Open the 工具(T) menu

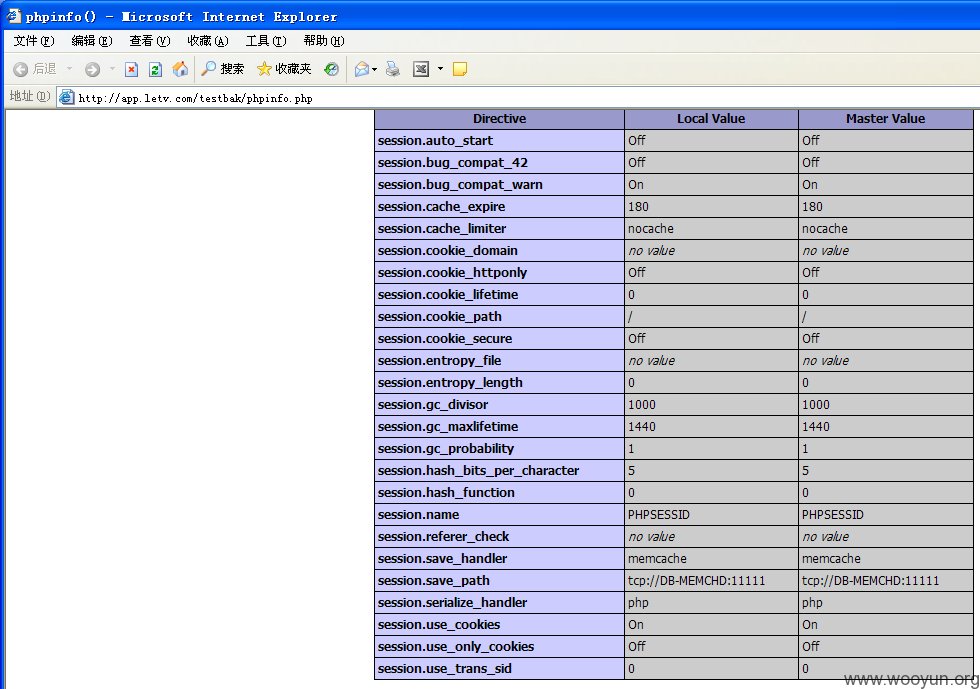click(266, 41)
